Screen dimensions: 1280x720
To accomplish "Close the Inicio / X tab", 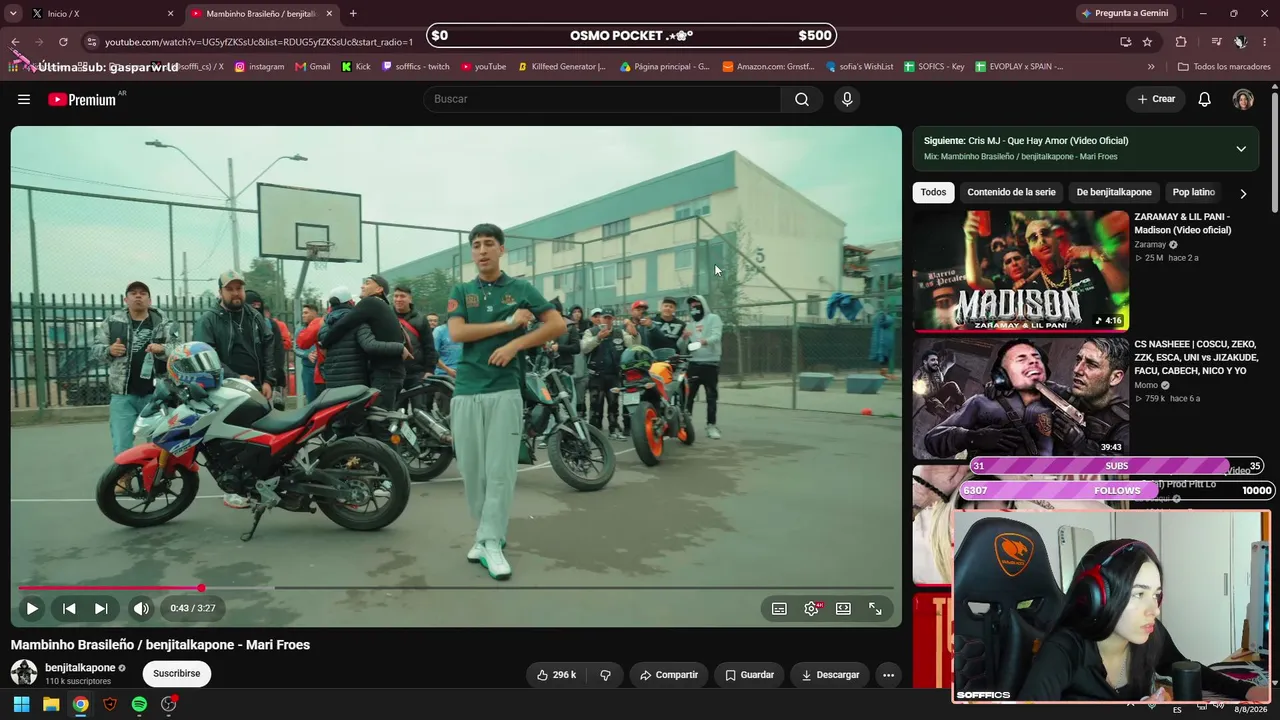I will coord(170,14).
